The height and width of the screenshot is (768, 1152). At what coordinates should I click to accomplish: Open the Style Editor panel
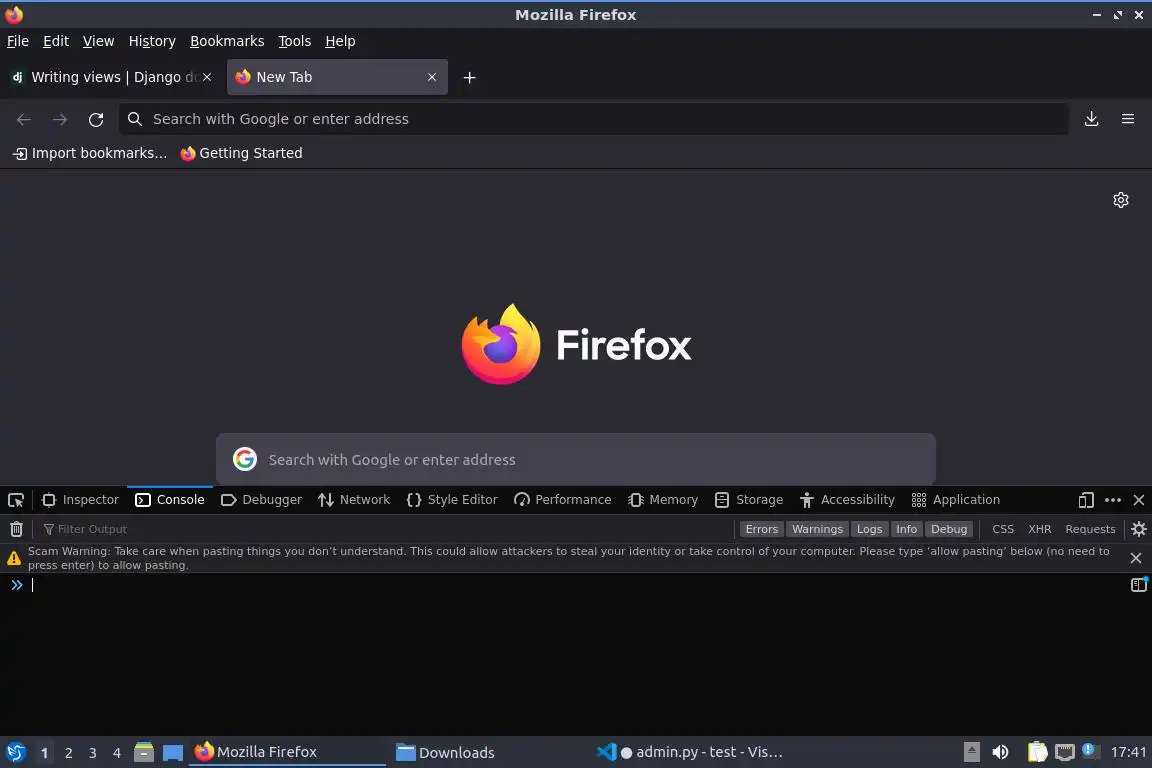[x=452, y=500]
